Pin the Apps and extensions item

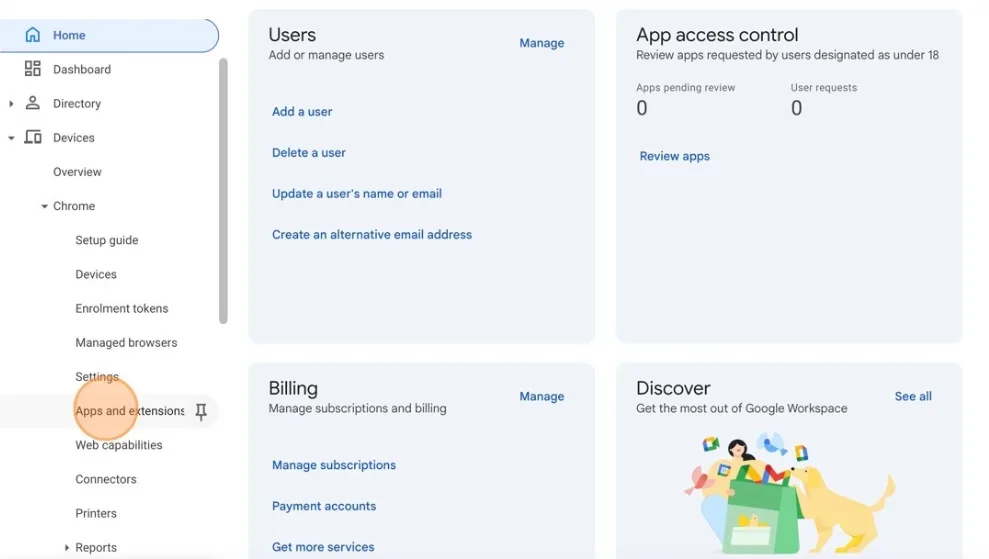pyautogui.click(x=201, y=411)
